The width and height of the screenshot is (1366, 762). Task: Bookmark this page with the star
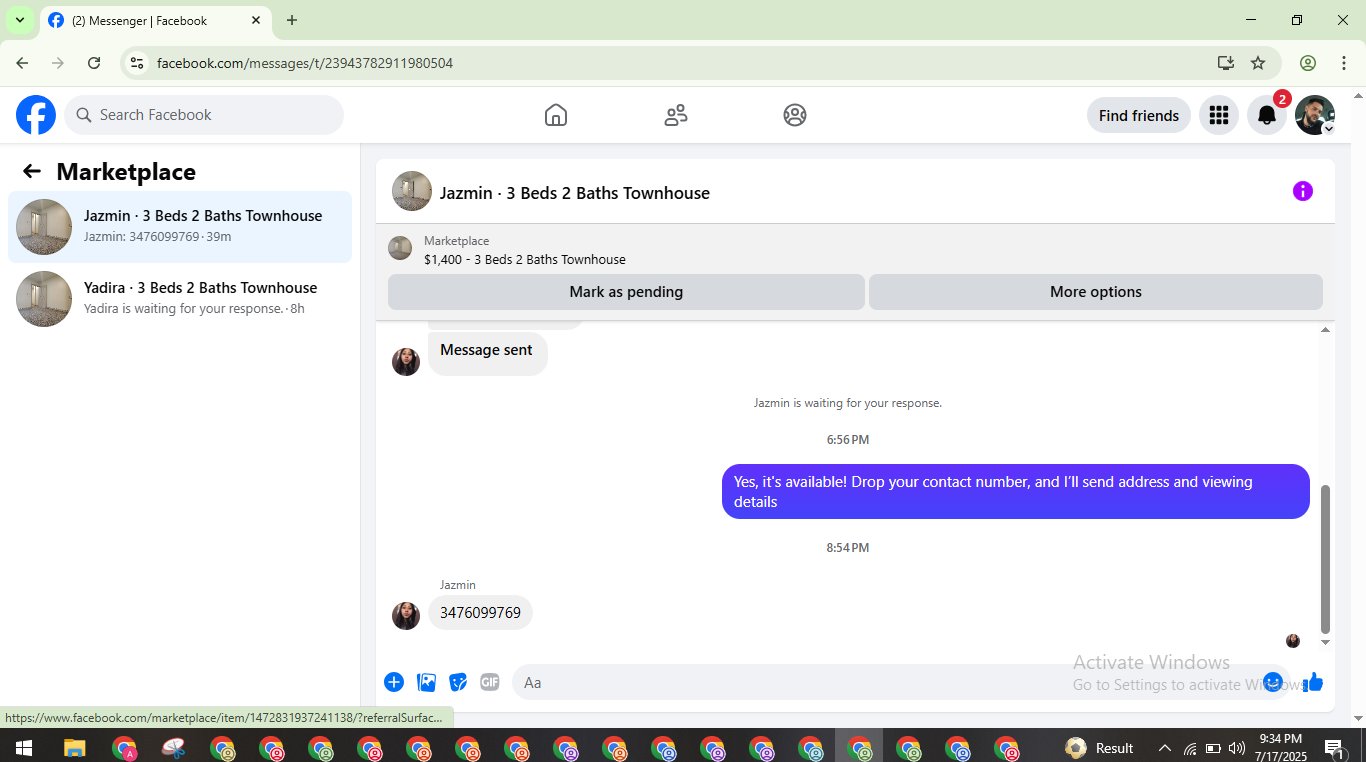[1258, 63]
